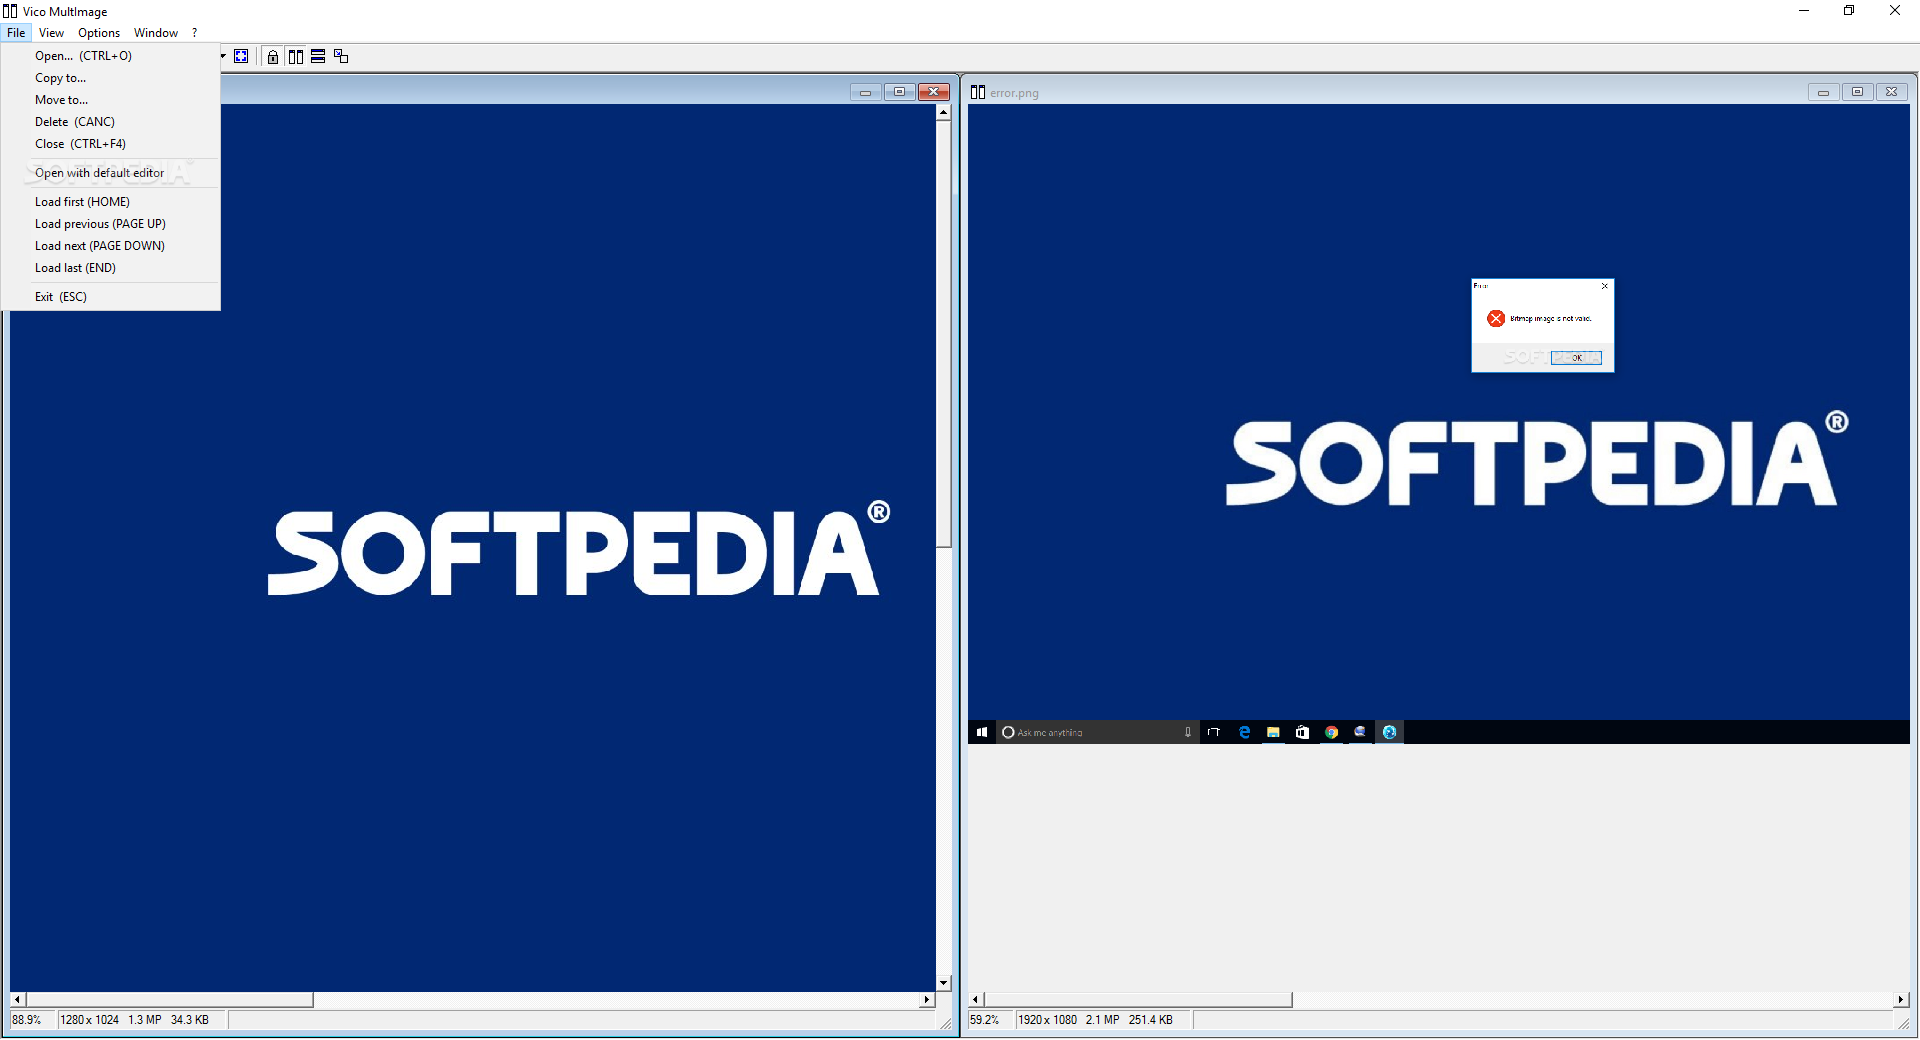Screen dimensions: 1920x1040
Task: Open the Window menu
Action: click(156, 33)
